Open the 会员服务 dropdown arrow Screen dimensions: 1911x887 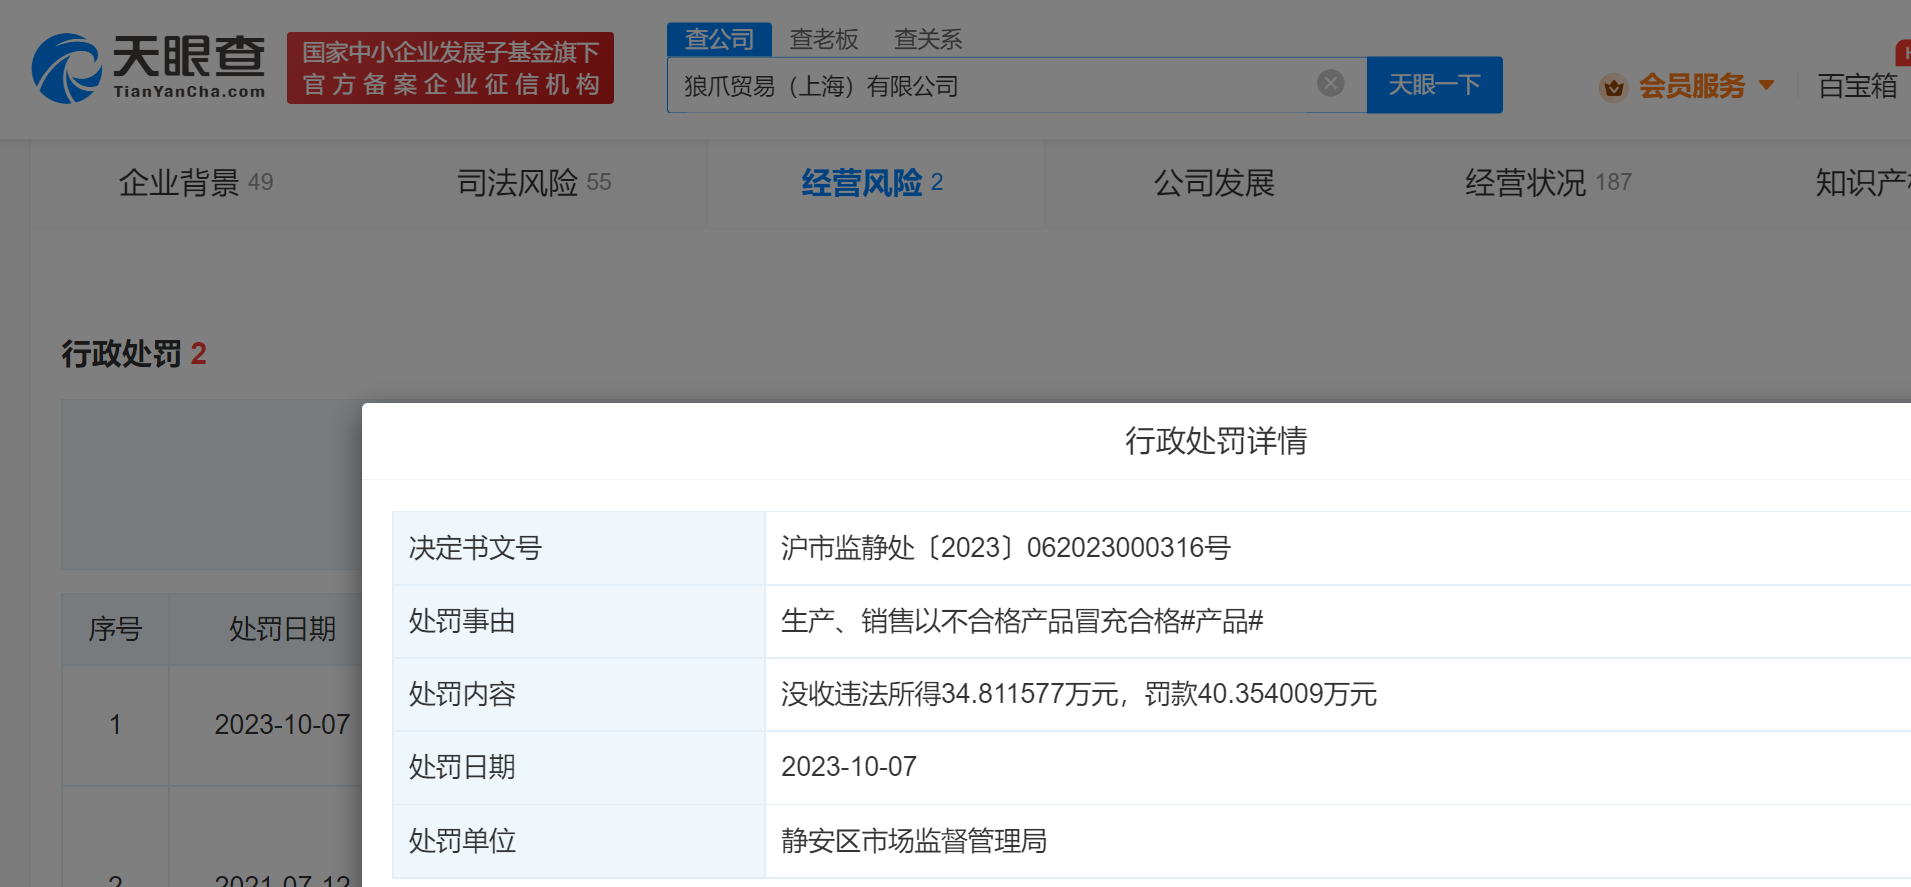point(1766,86)
